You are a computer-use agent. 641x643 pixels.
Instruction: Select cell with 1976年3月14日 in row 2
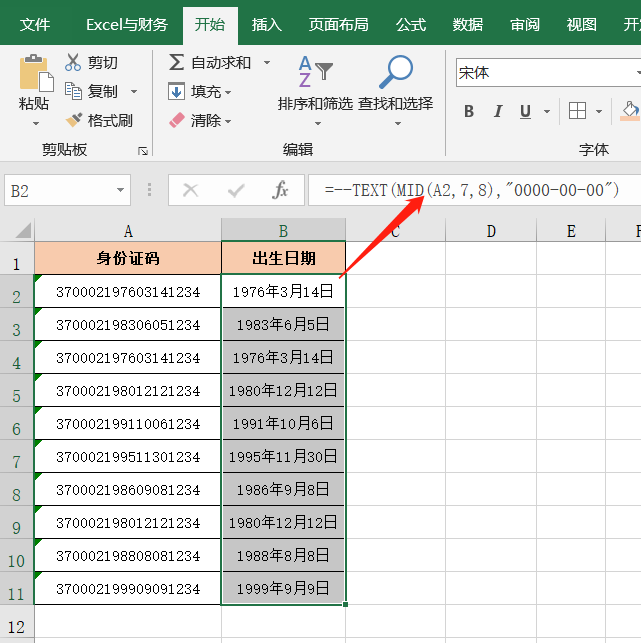point(283,291)
